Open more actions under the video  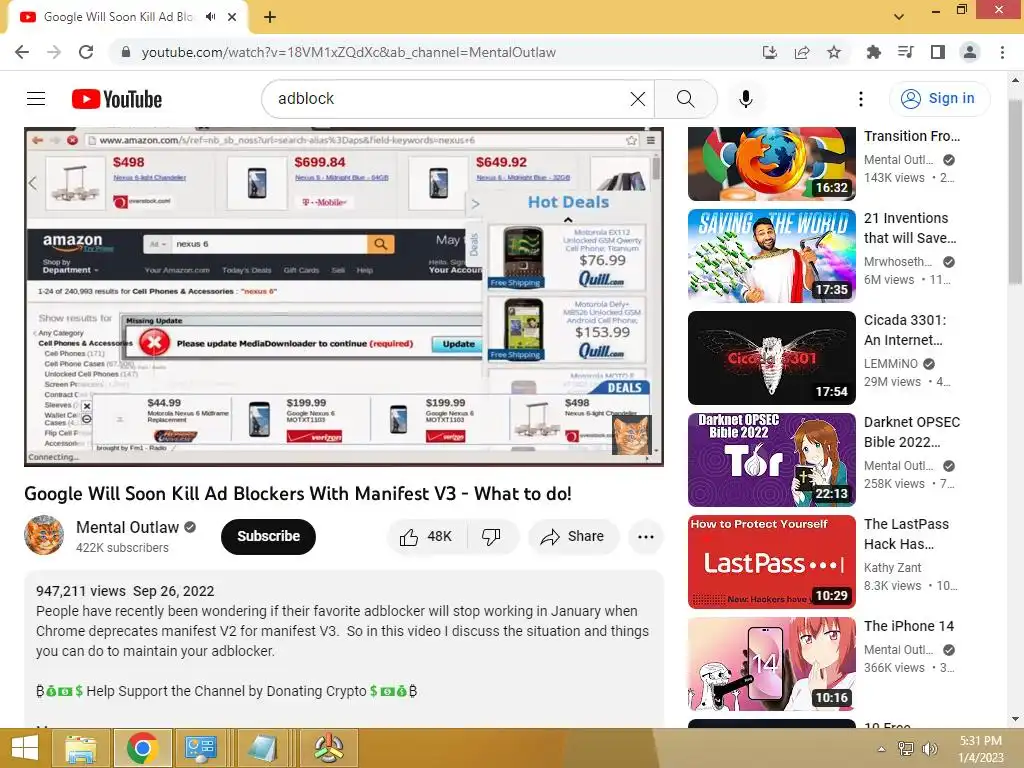[x=646, y=536]
